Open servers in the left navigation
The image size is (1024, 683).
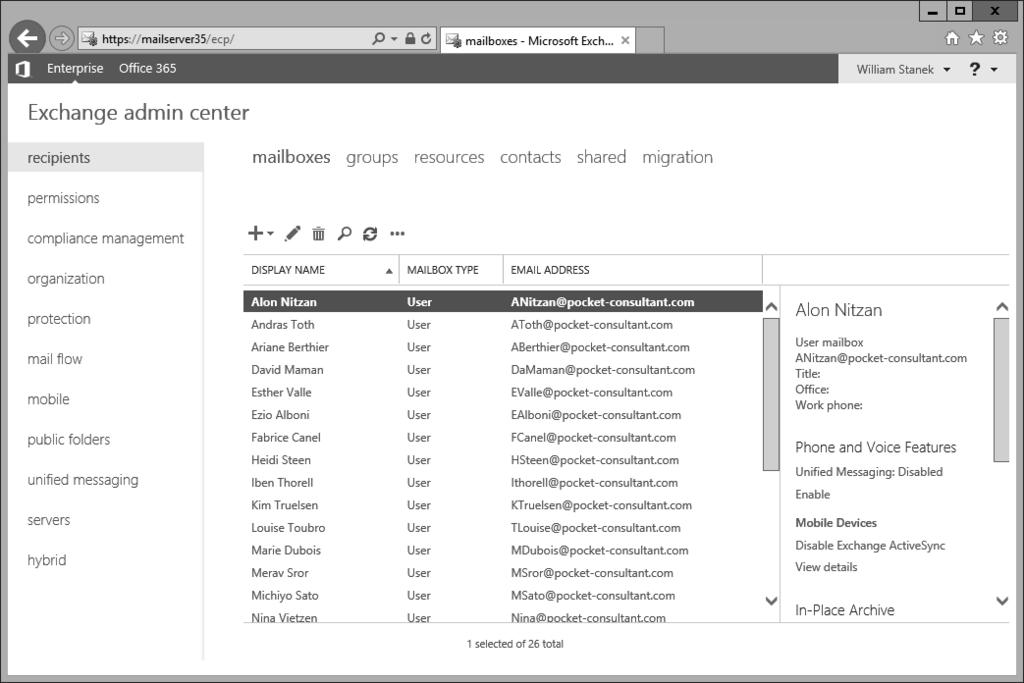[x=48, y=520]
